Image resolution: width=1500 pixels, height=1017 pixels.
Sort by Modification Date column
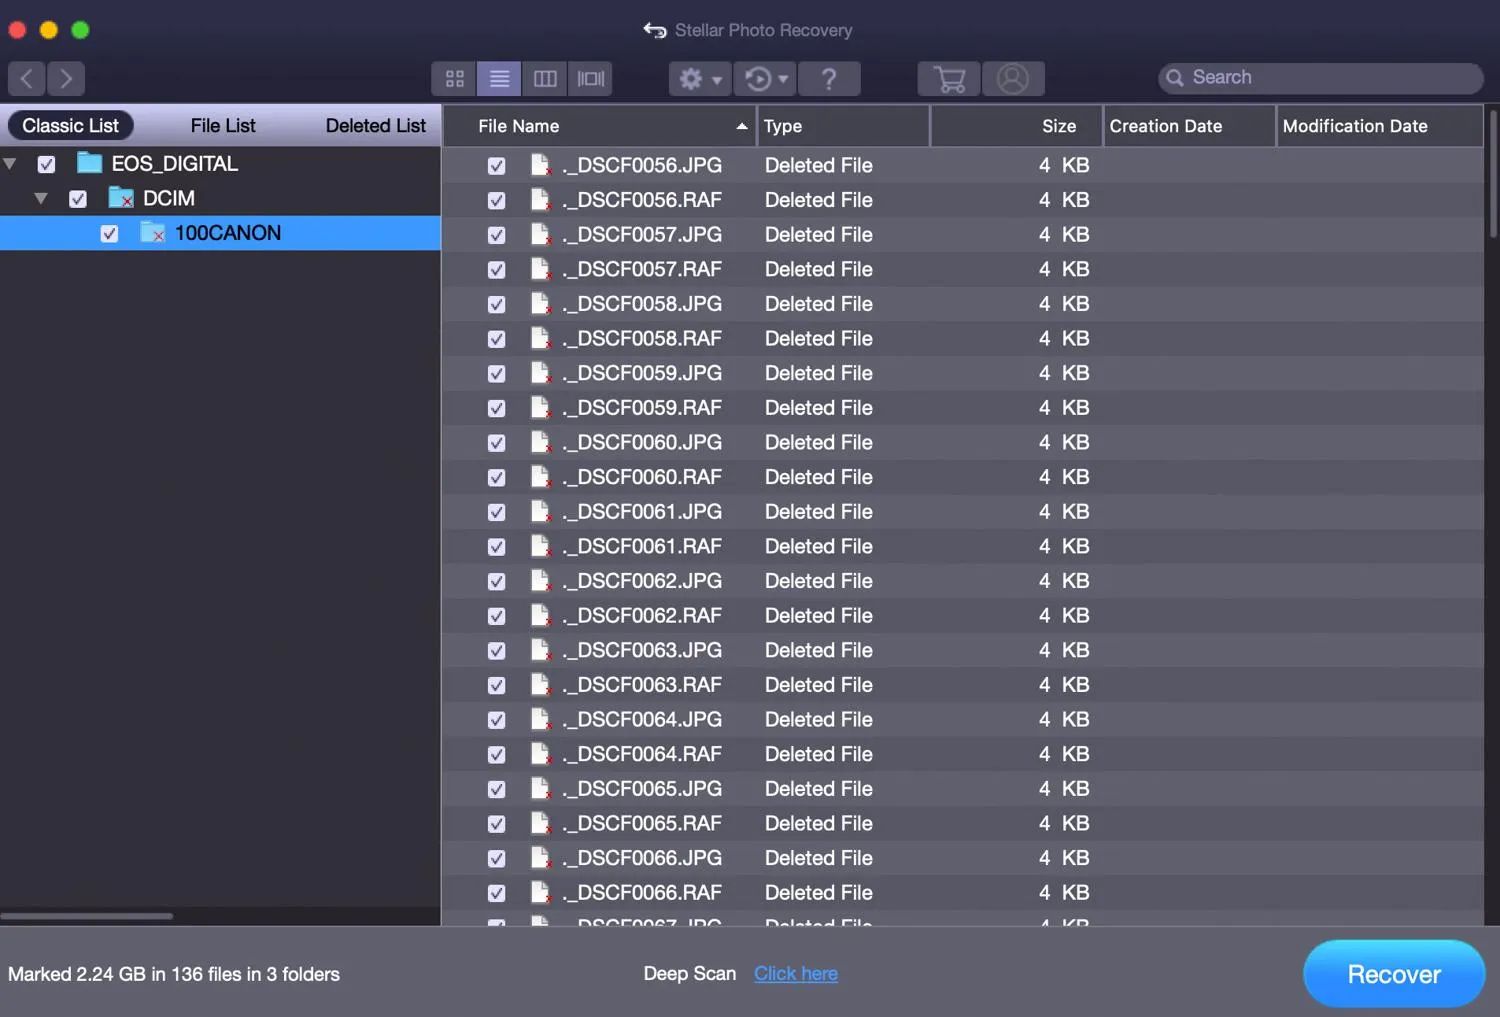coord(1380,126)
